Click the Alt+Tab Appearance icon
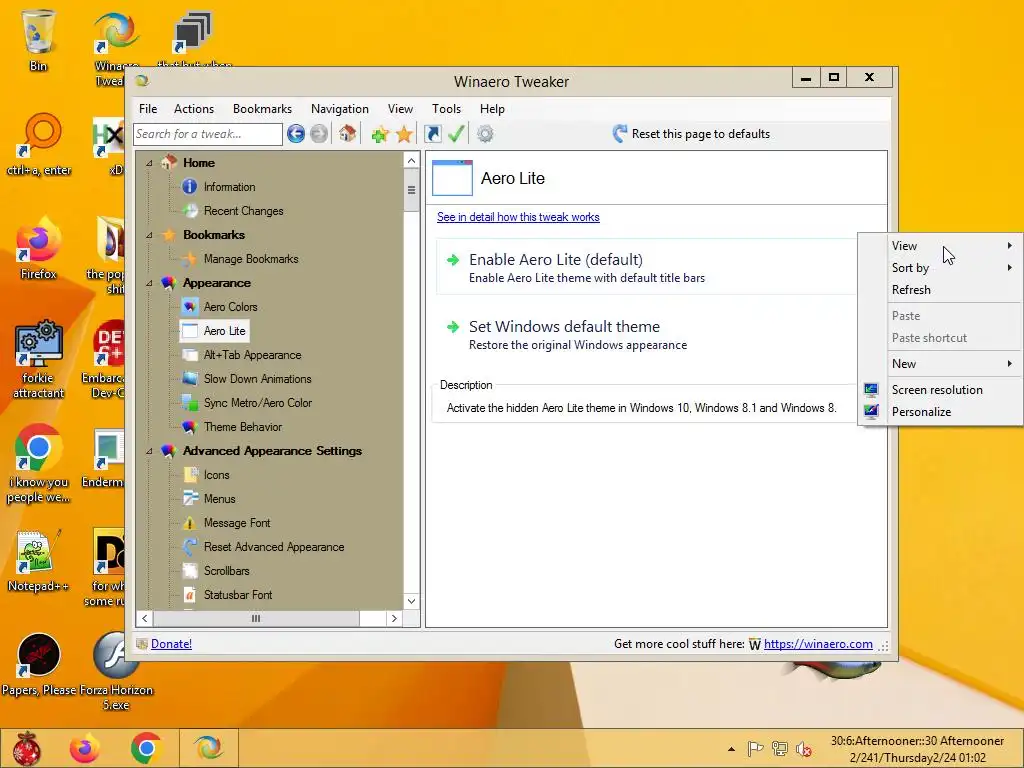1024x768 pixels. [x=189, y=355]
